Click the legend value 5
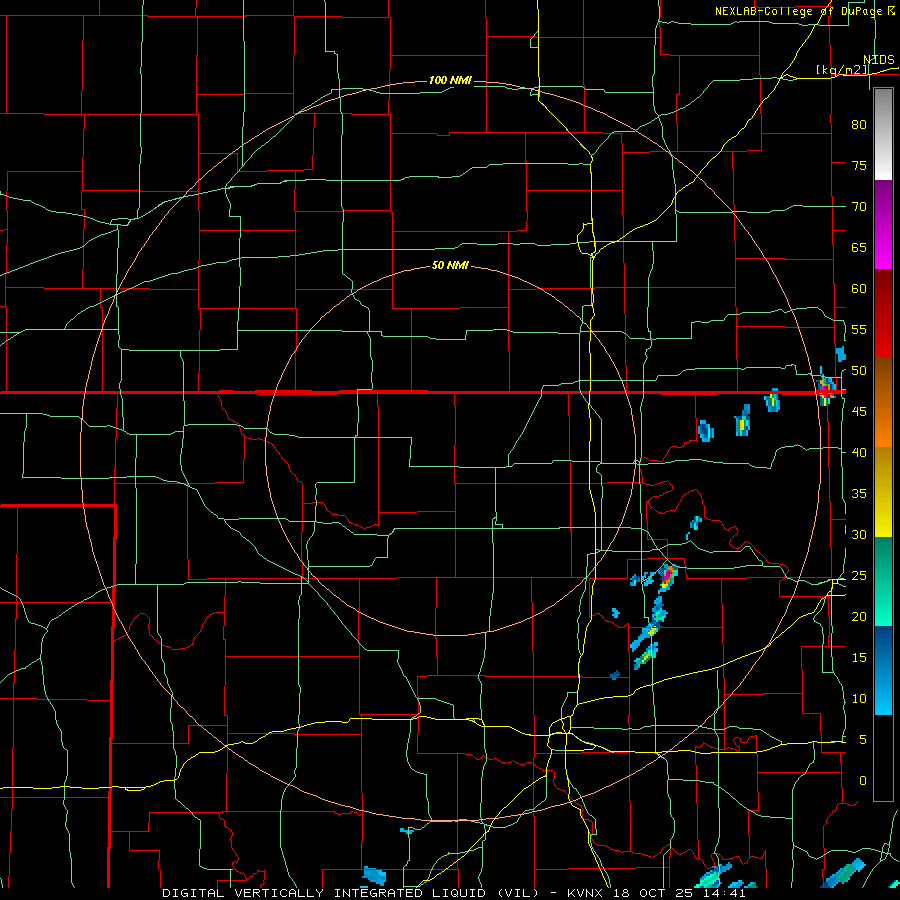This screenshot has height=900, width=900. coord(863,740)
